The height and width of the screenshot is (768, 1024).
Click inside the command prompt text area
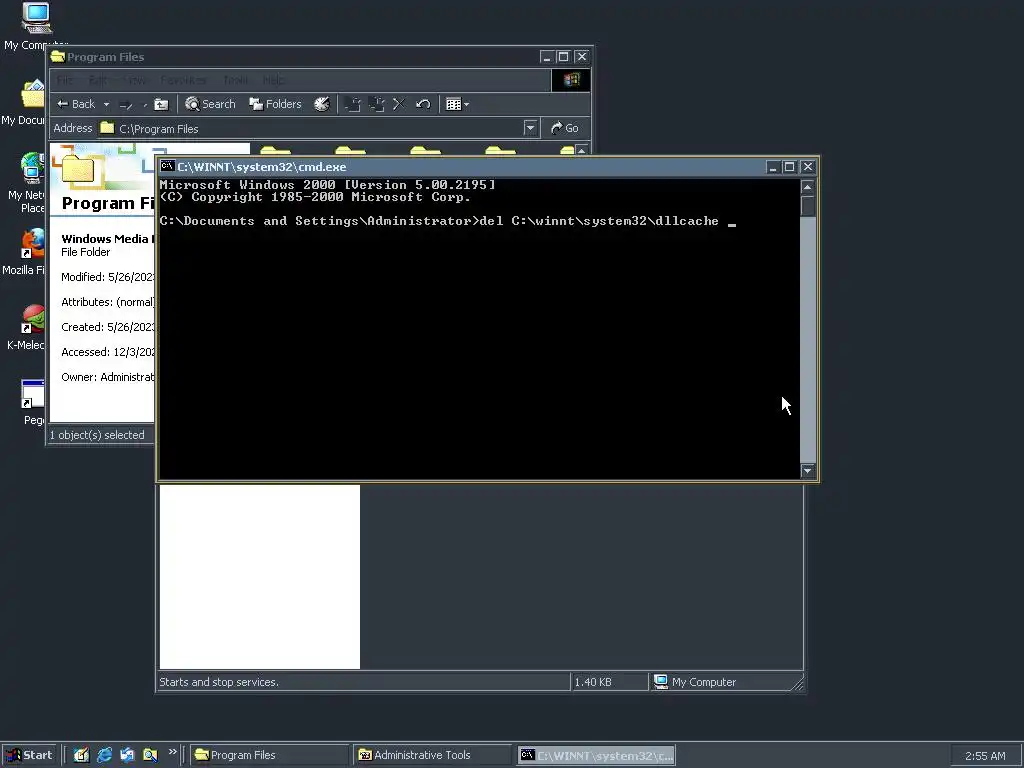click(479, 328)
